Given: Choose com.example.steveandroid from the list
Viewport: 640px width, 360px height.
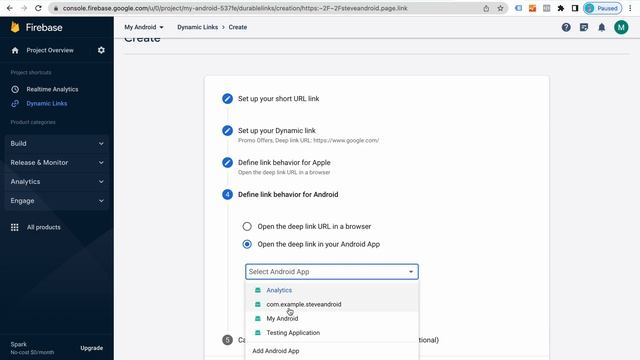Looking at the screenshot, I should click(332, 304).
